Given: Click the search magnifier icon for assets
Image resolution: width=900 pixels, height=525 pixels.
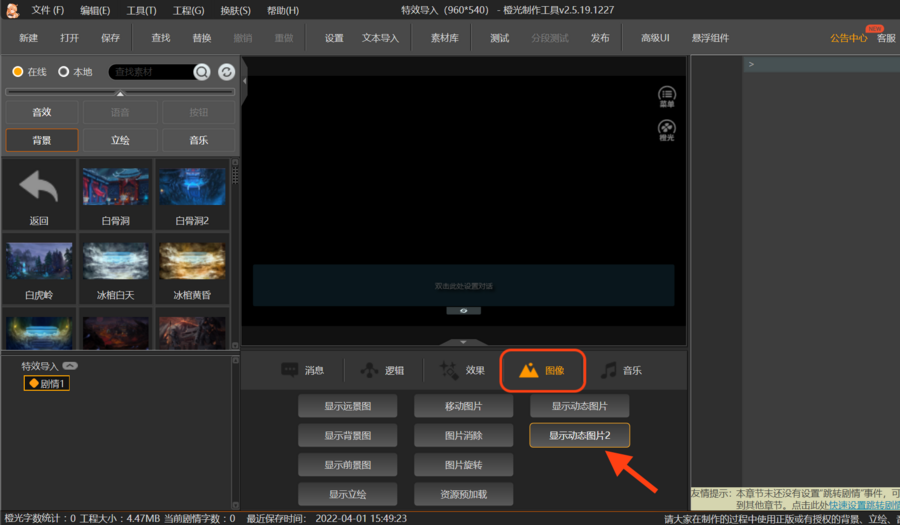Looking at the screenshot, I should click(x=202, y=72).
